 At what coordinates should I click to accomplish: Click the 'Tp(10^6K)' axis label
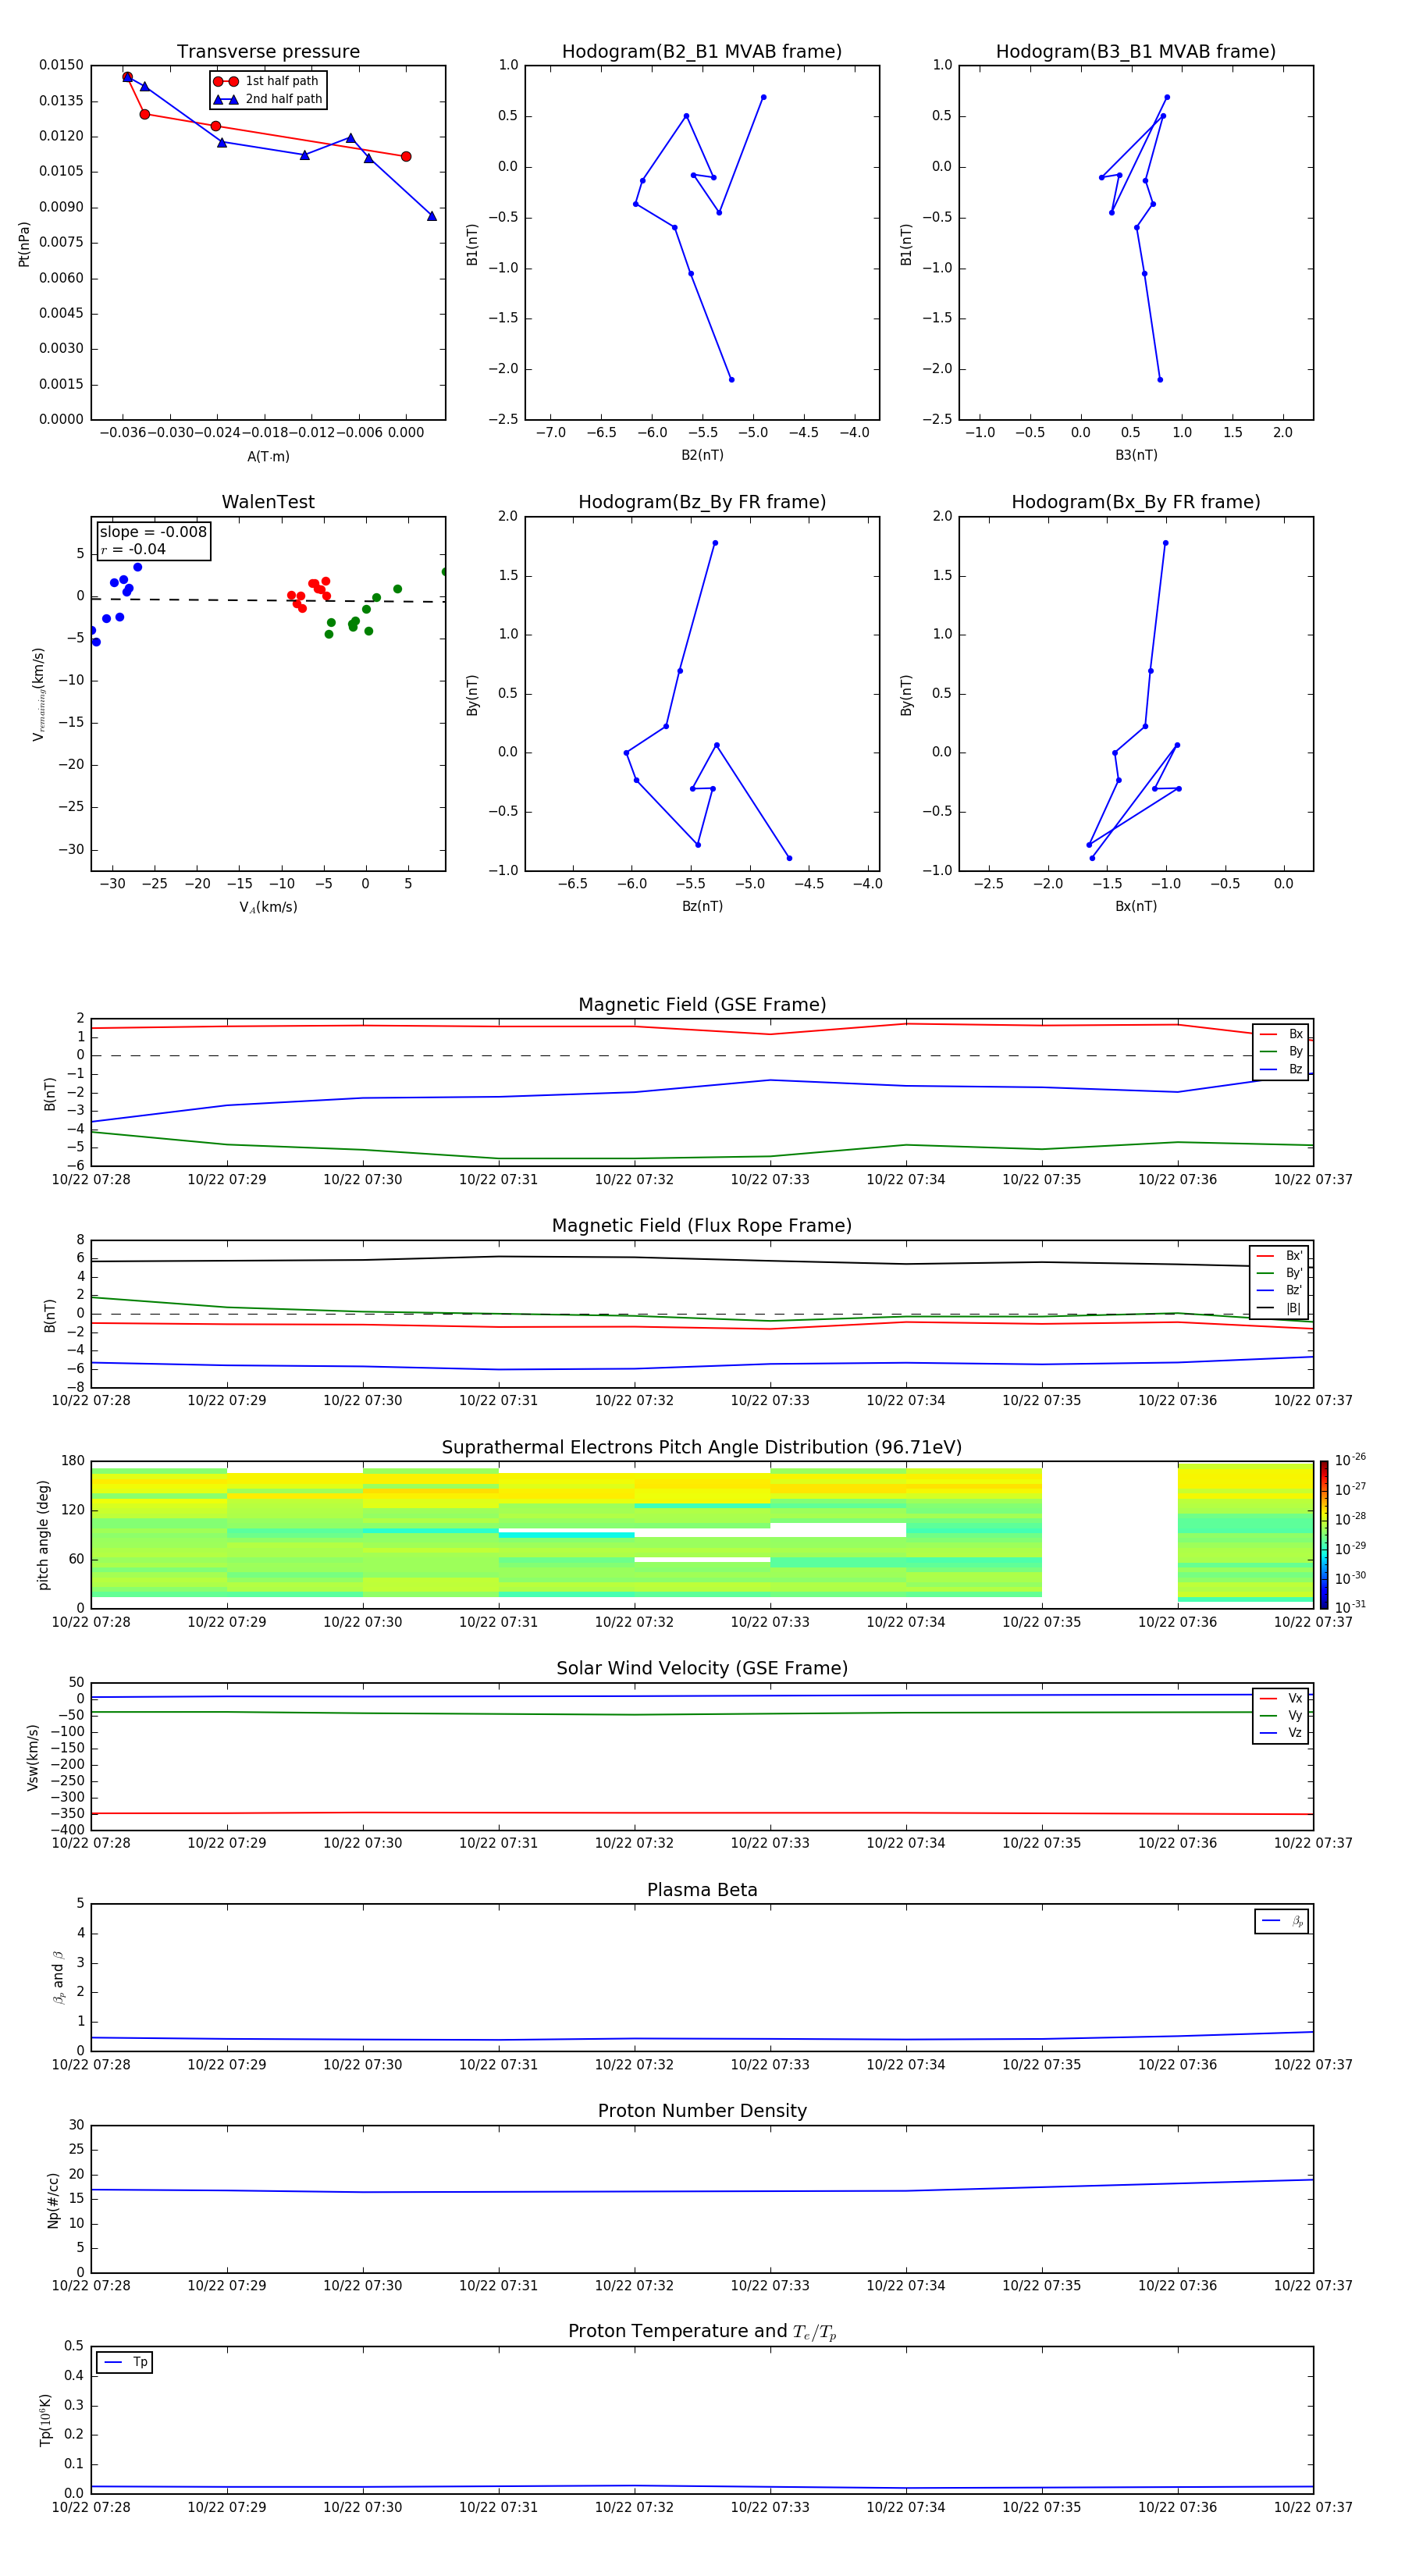click(45, 2420)
